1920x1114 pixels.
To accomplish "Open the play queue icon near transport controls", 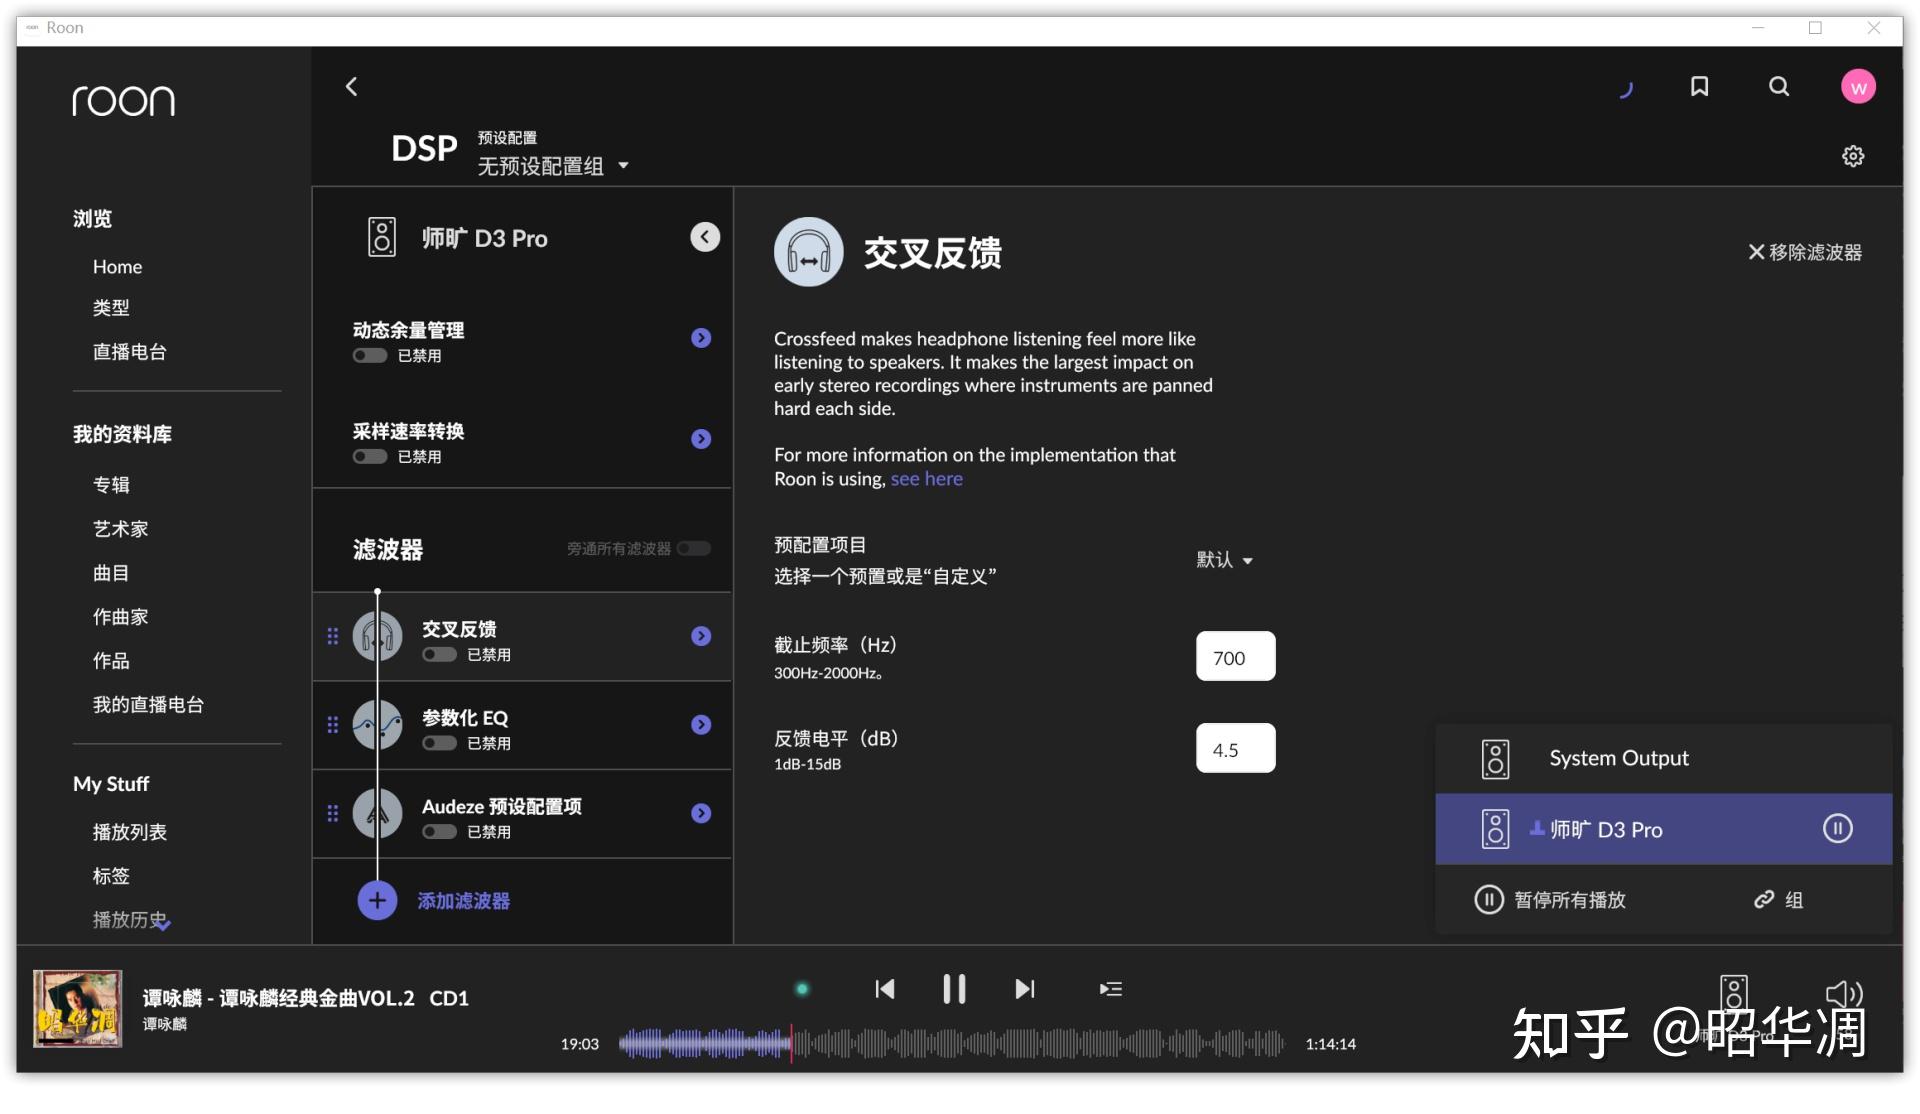I will pyautogui.click(x=1110, y=989).
